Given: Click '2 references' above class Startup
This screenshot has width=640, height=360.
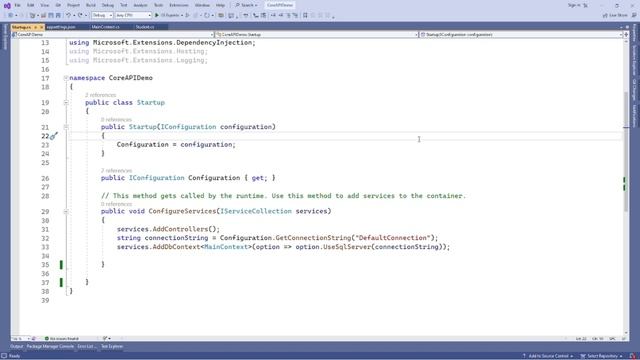Looking at the screenshot, I should pos(100,95).
